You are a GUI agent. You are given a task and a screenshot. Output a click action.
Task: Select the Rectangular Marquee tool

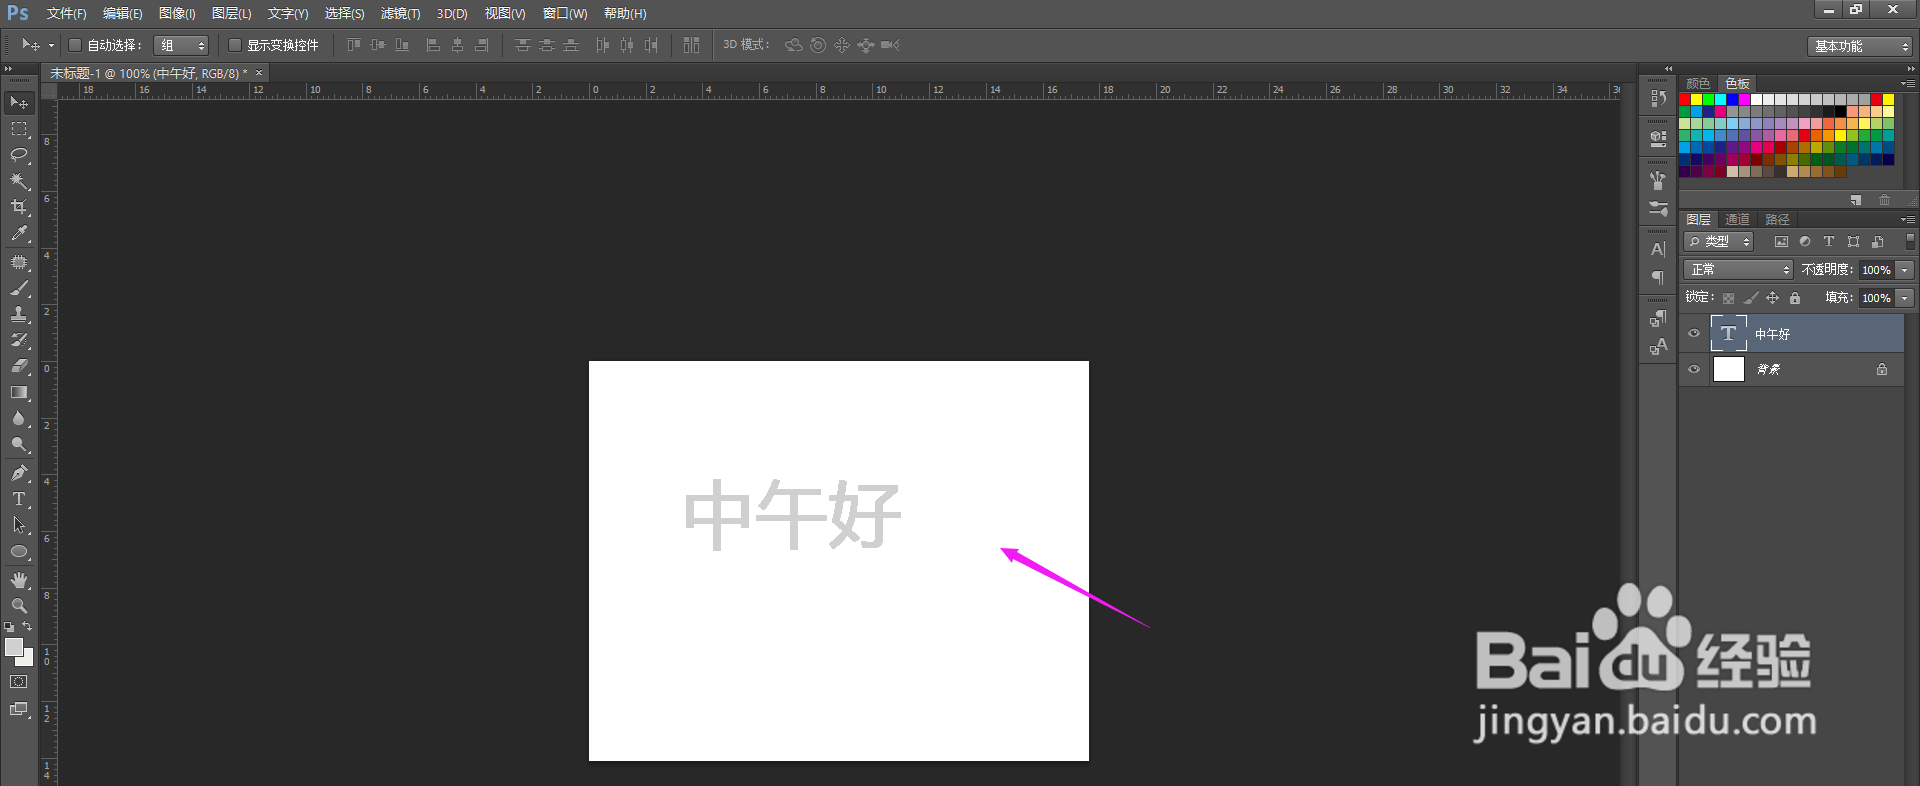[x=19, y=129]
